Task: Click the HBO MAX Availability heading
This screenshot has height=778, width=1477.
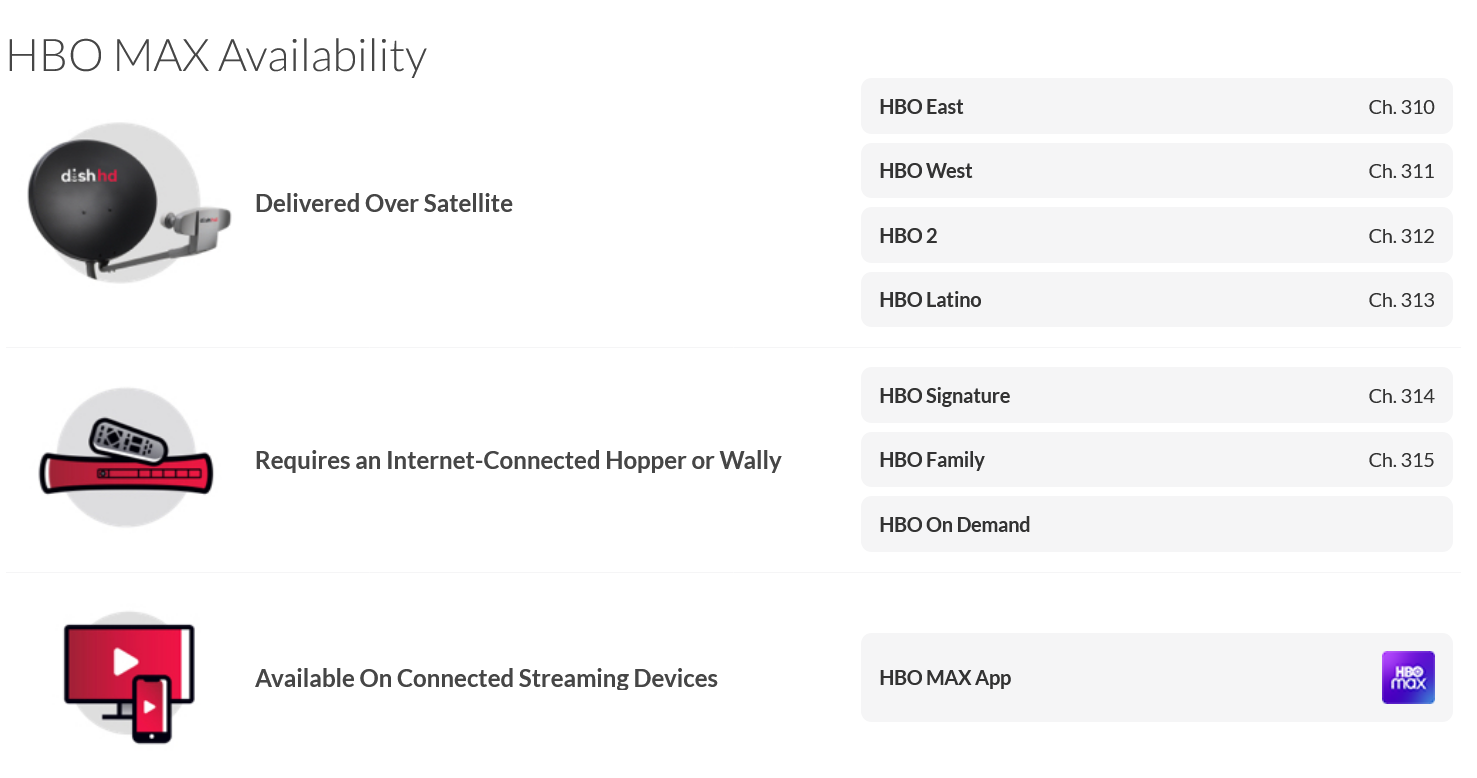Action: [x=217, y=55]
